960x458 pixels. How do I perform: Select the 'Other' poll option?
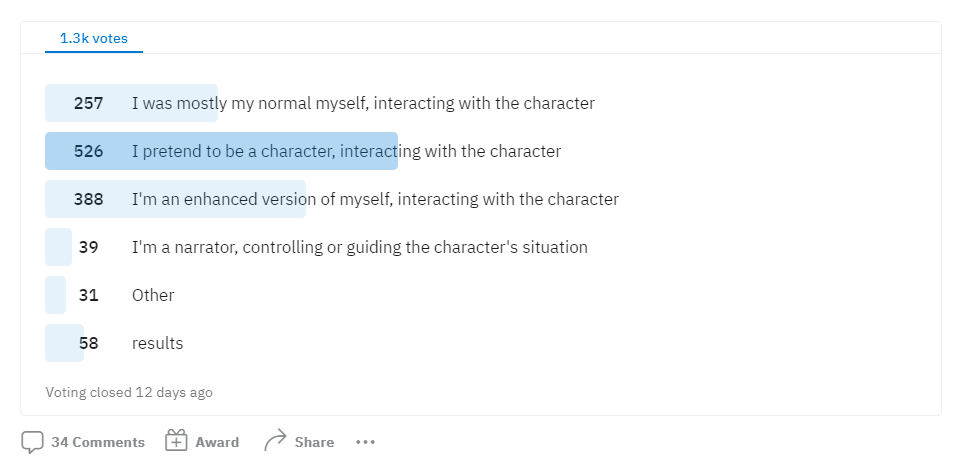(x=153, y=295)
